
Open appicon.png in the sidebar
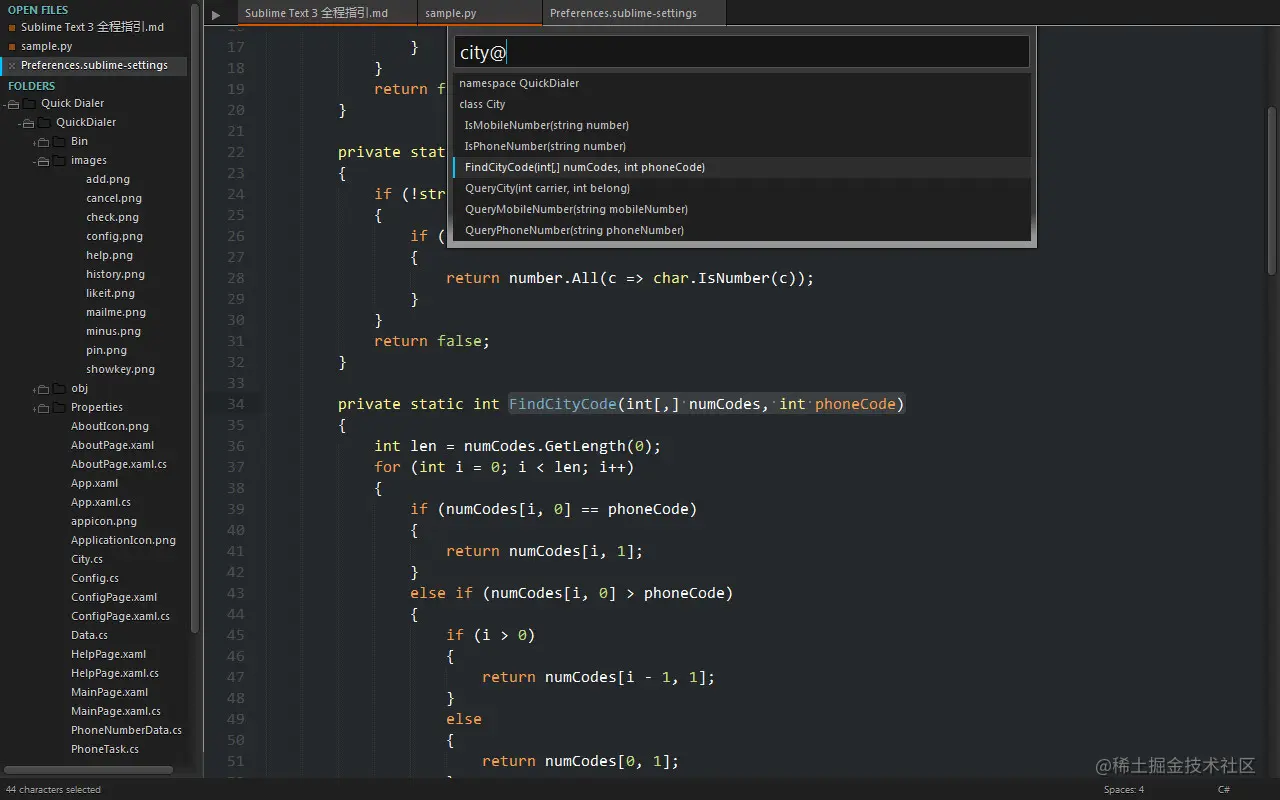tap(104, 521)
